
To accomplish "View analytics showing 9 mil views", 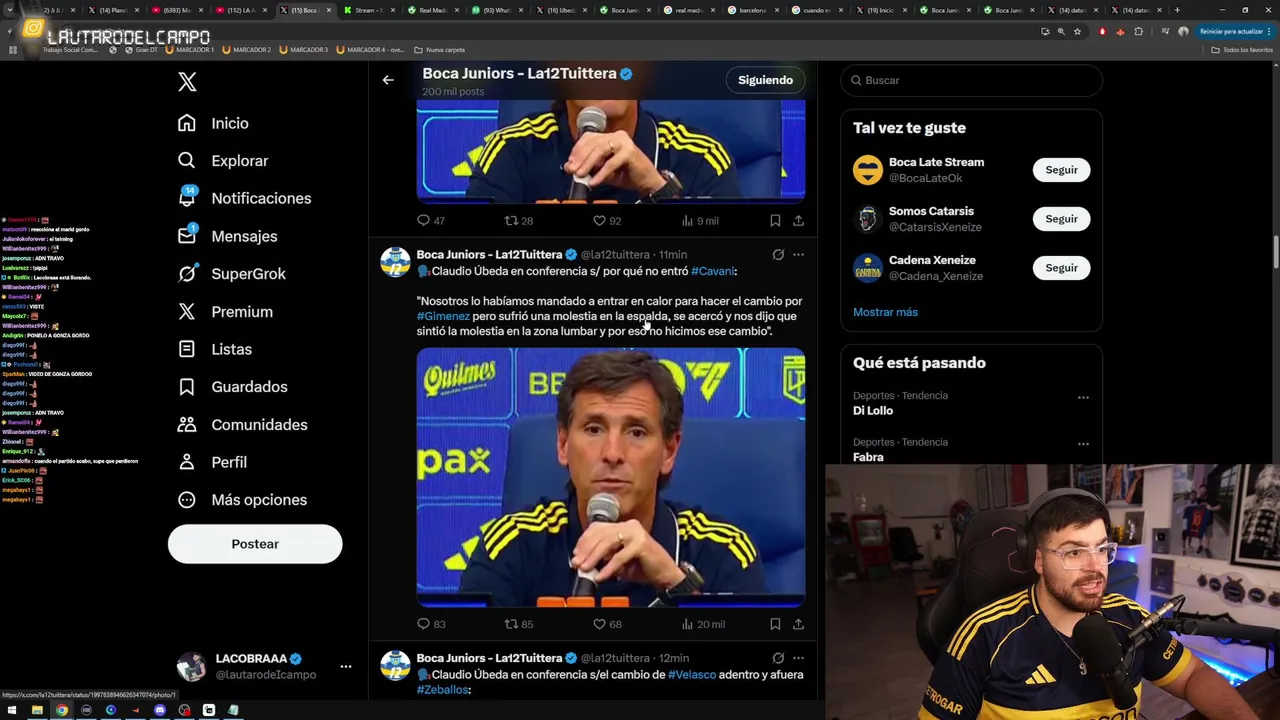I will (x=700, y=220).
